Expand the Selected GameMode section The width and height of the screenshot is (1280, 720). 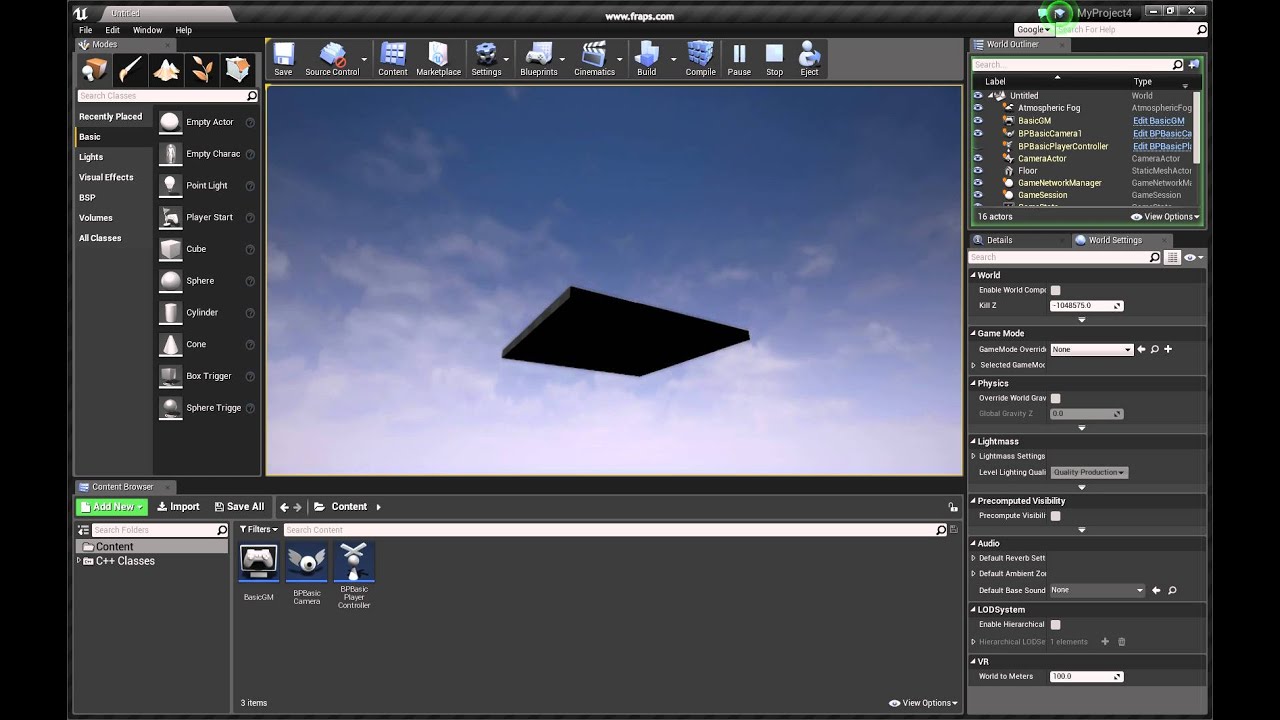(x=973, y=365)
